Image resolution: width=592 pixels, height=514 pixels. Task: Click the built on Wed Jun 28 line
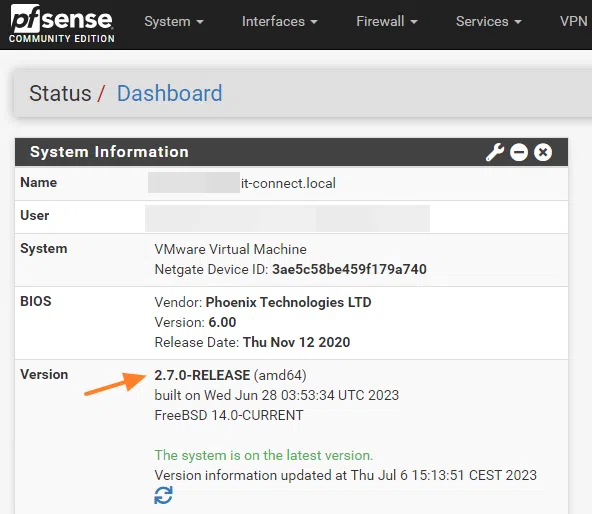277,395
